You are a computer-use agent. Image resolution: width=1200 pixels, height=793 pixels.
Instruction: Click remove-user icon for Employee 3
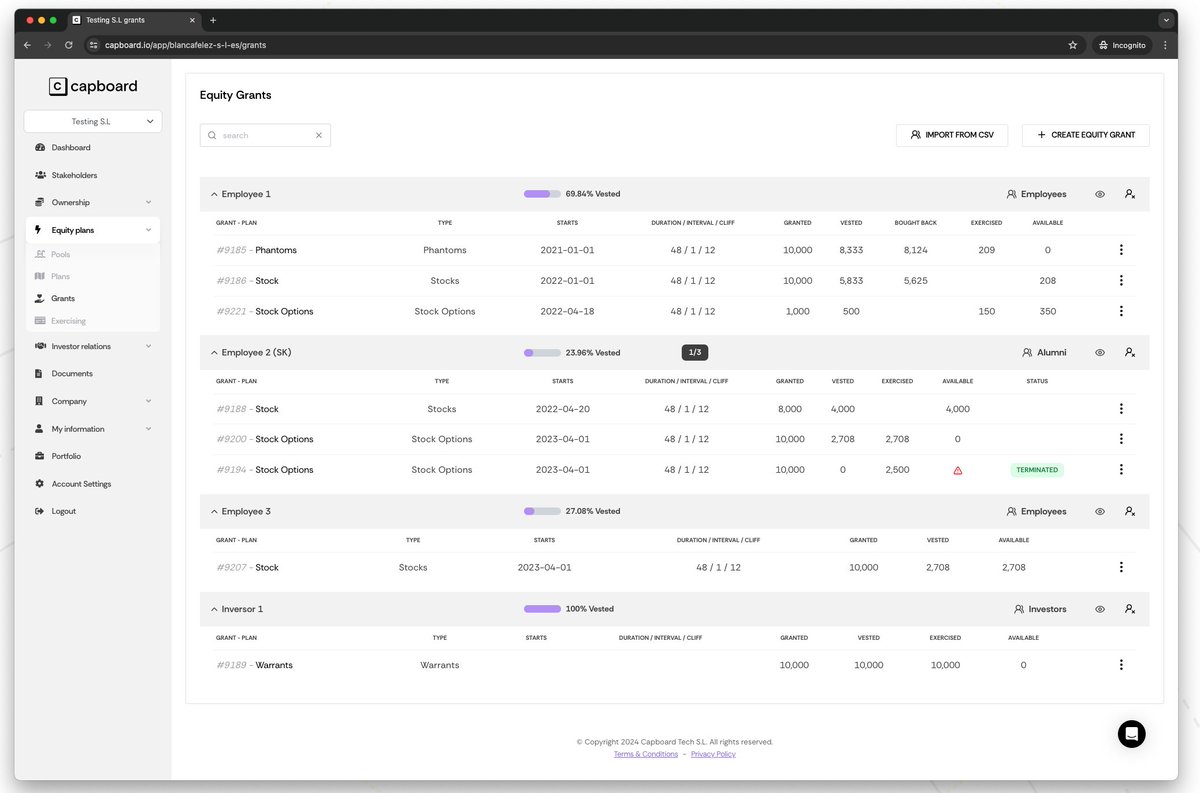[1130, 511]
